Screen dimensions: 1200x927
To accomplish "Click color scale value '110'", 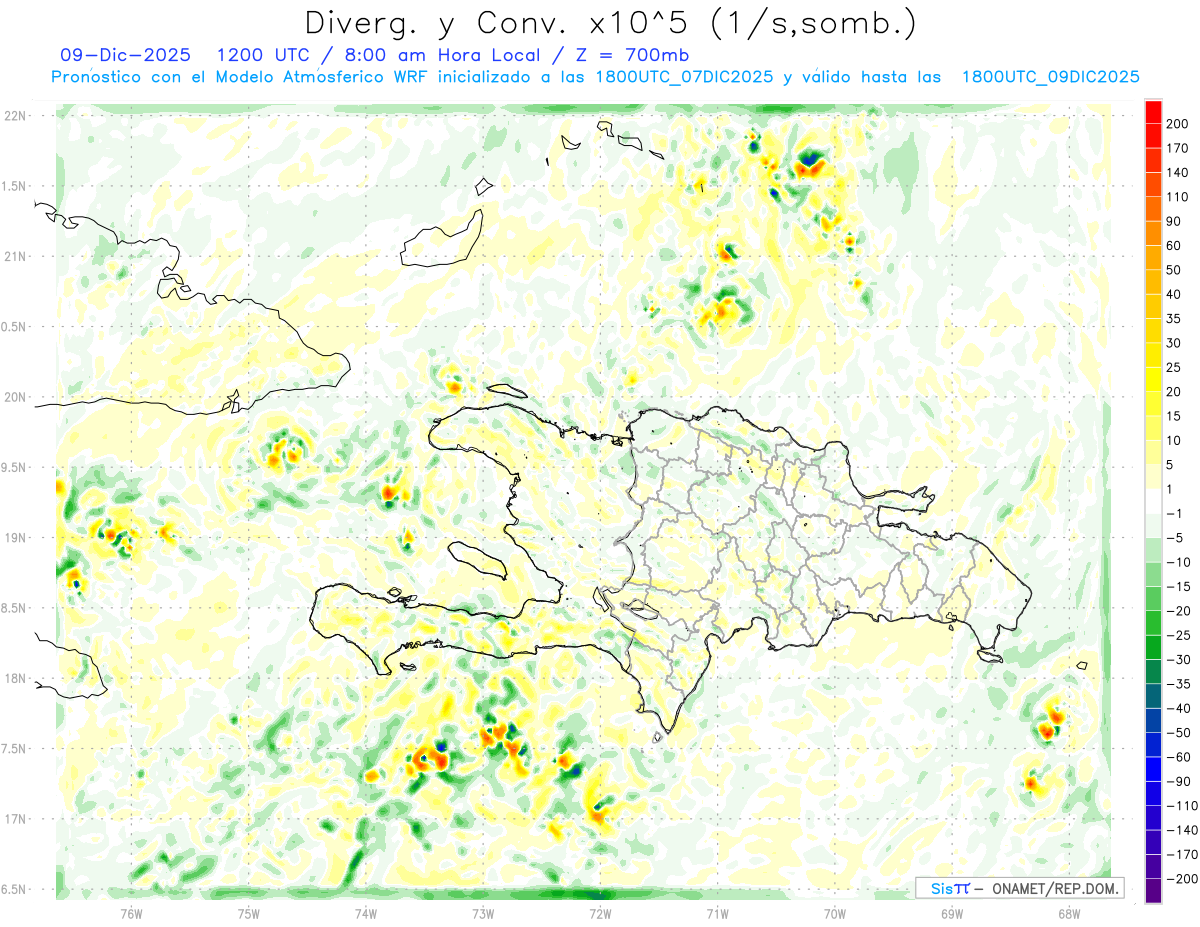I will point(1178,198).
